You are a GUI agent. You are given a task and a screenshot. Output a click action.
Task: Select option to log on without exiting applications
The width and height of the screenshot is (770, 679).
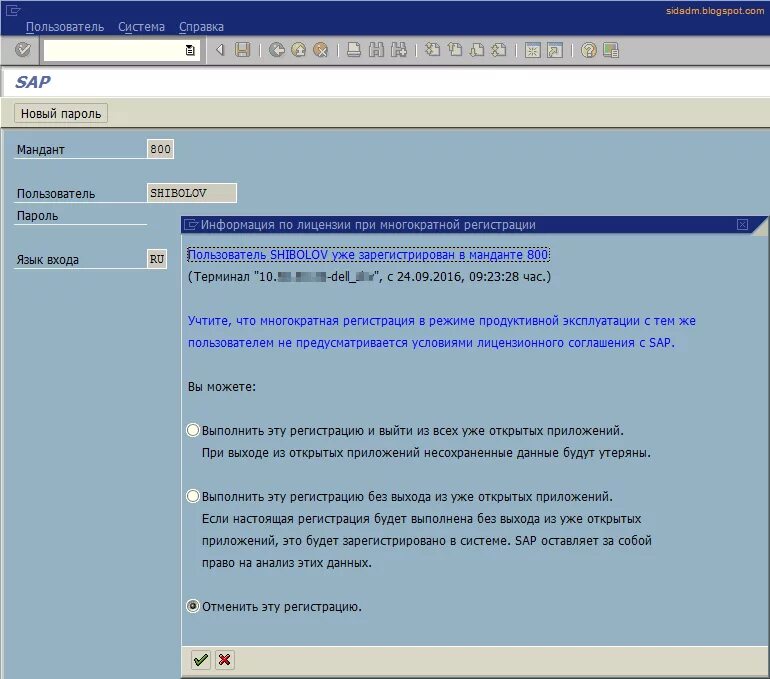coord(193,496)
